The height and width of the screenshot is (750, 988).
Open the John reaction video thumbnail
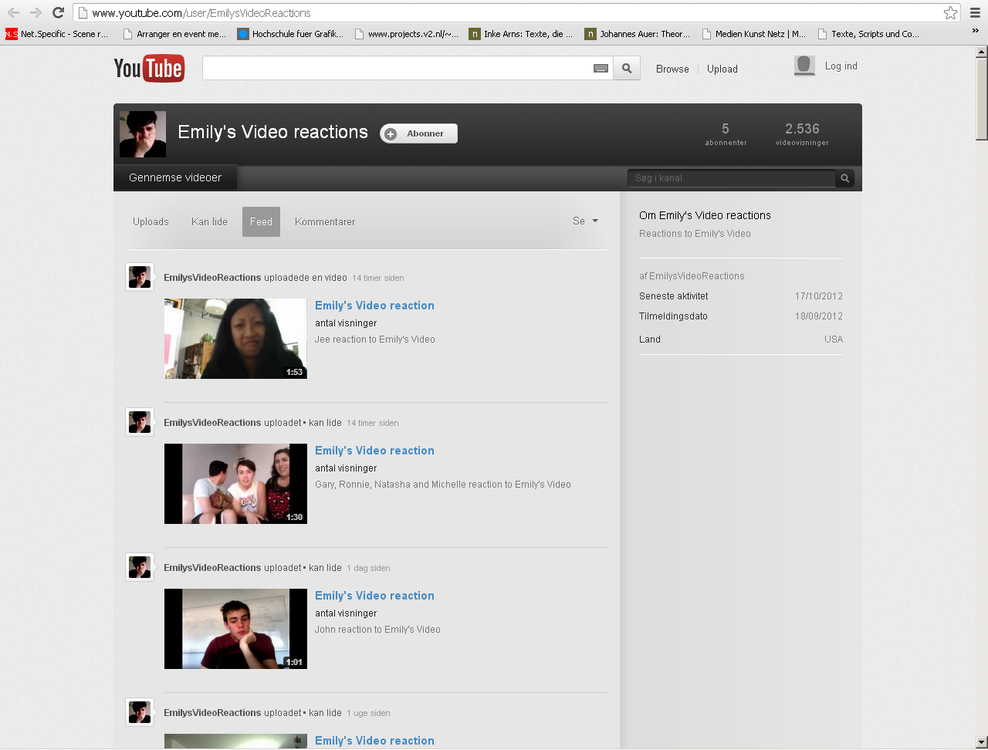click(236, 628)
